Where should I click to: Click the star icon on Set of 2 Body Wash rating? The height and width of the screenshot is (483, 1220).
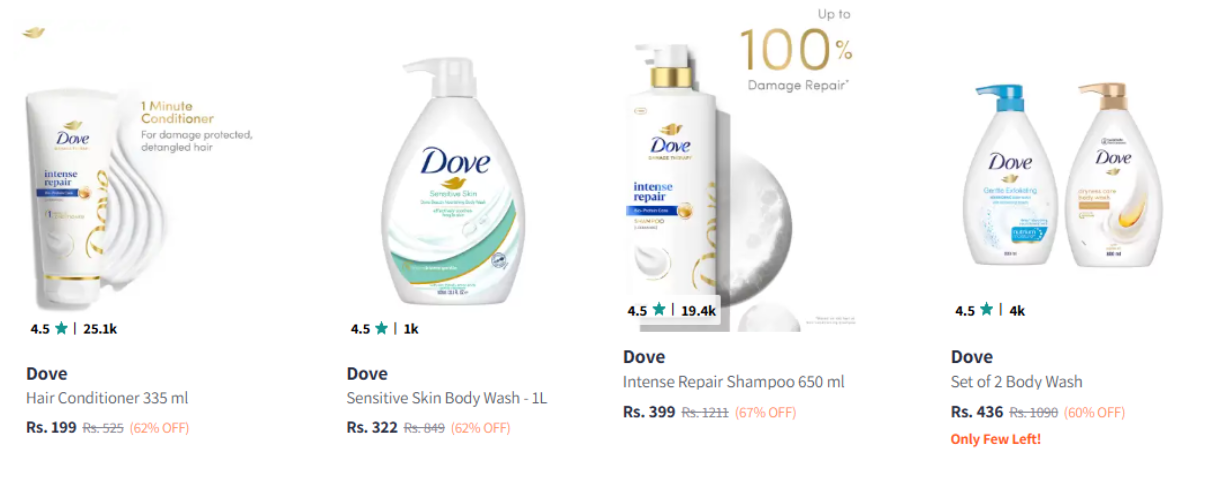(986, 310)
